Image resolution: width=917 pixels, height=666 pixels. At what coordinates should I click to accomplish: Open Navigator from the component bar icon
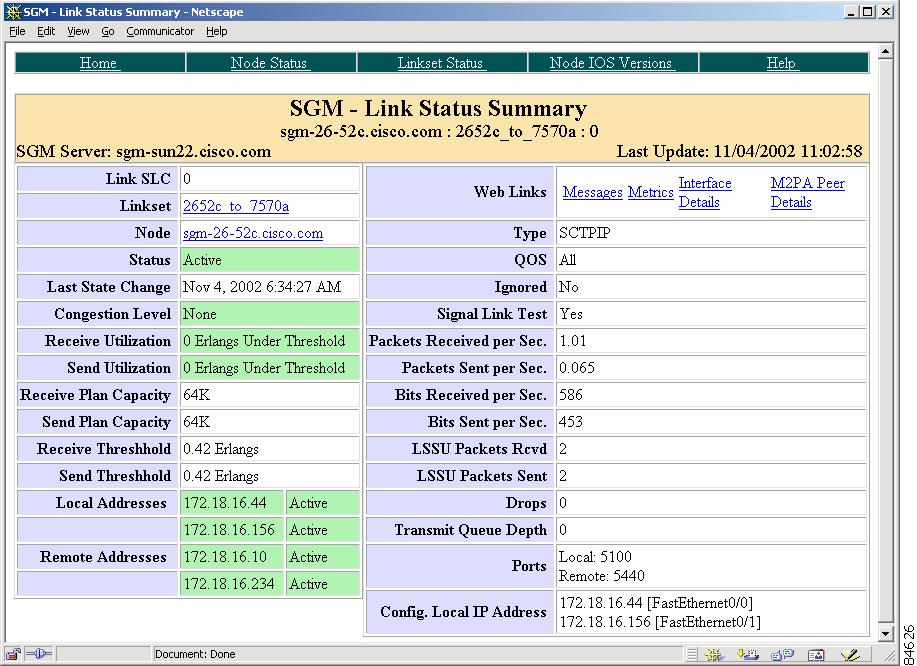pyautogui.click(x=714, y=654)
